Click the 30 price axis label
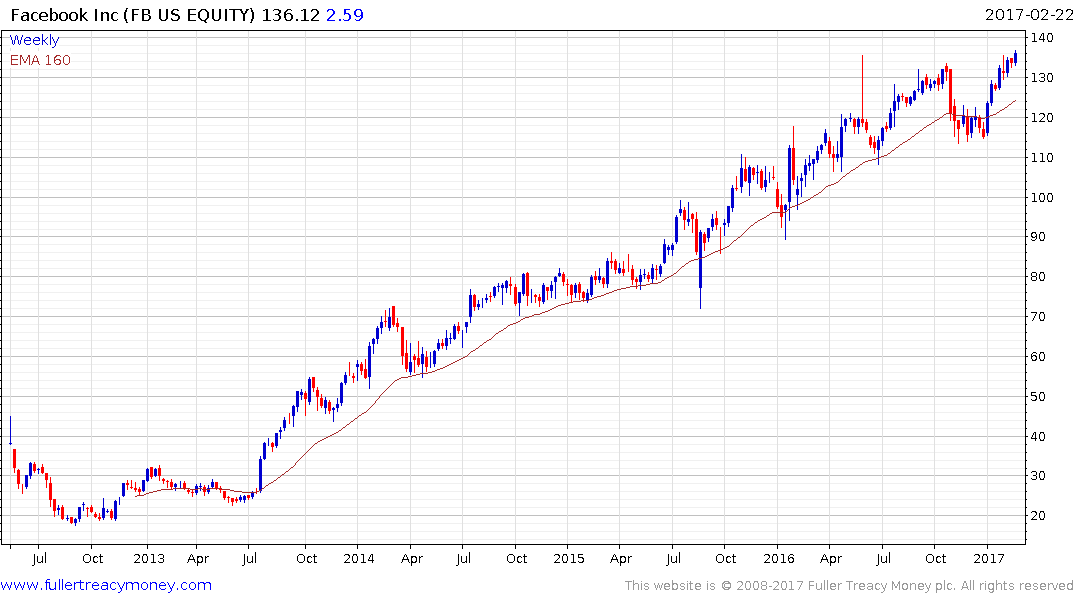 click(x=1038, y=476)
